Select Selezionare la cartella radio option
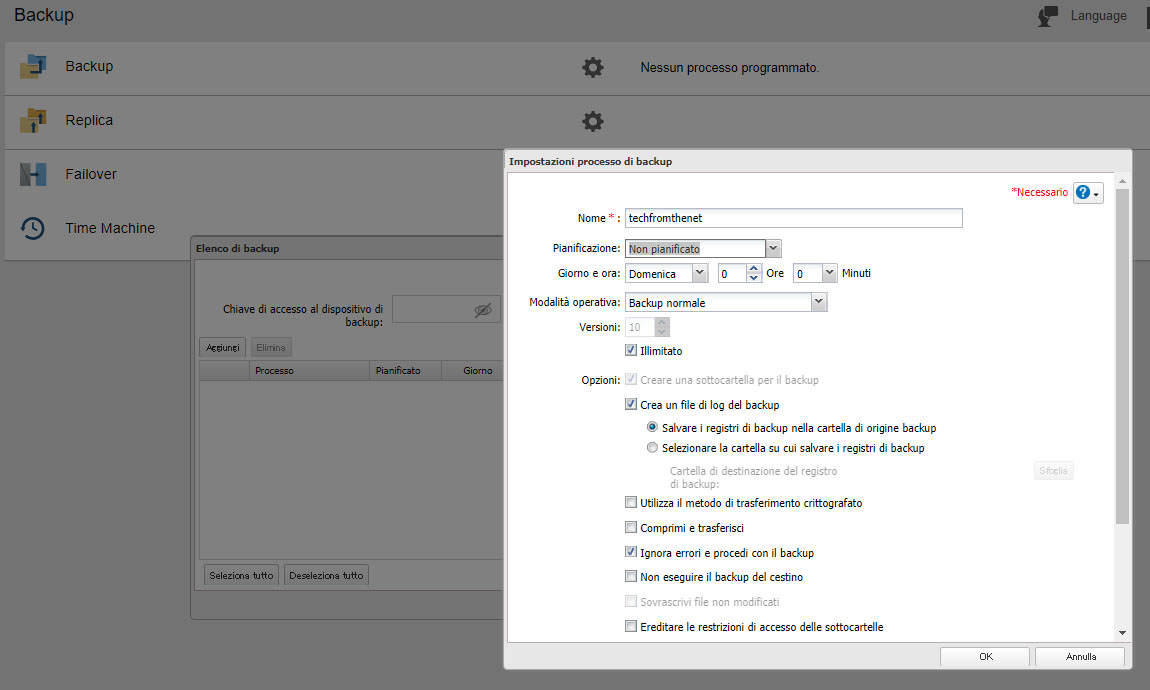Image resolution: width=1150 pixels, height=690 pixels. [x=653, y=448]
